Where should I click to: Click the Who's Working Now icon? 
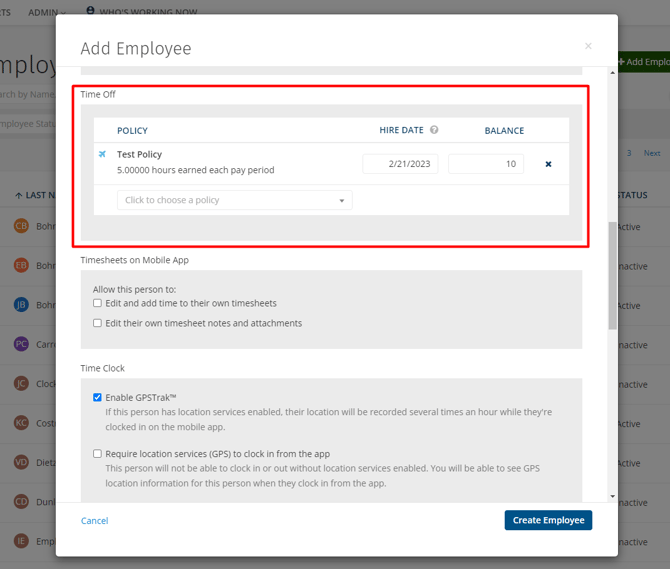click(x=91, y=11)
